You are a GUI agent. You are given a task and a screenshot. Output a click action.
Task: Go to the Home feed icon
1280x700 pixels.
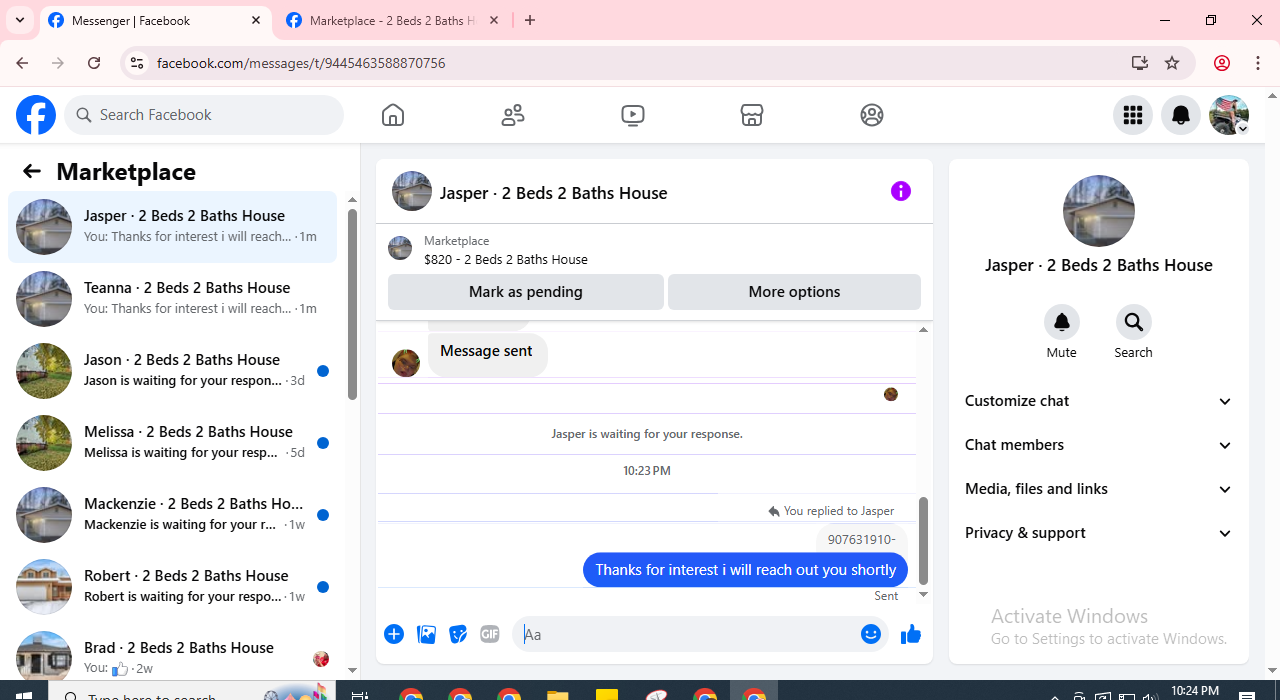[x=393, y=115]
